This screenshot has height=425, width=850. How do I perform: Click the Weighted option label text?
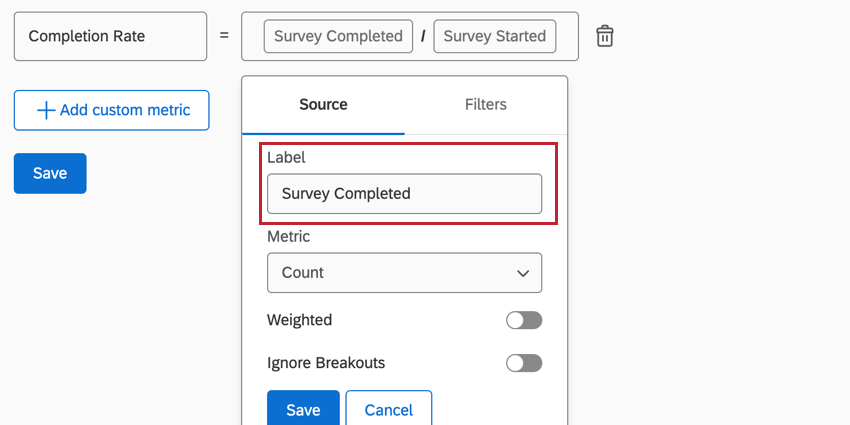(x=299, y=320)
